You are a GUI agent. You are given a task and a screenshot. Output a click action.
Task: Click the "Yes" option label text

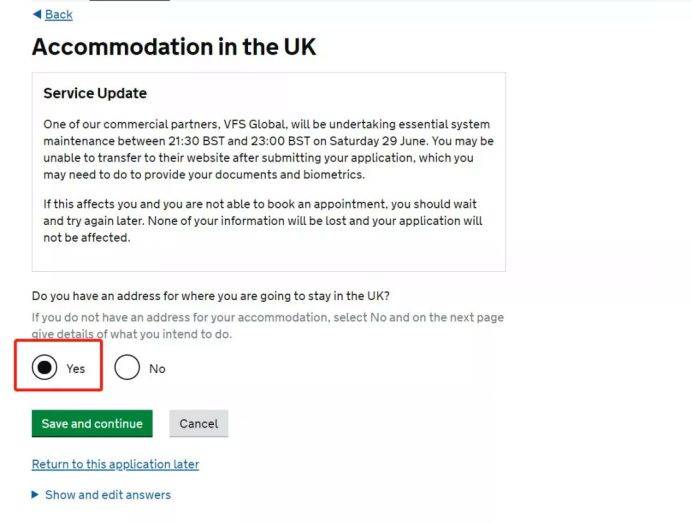pos(76,369)
